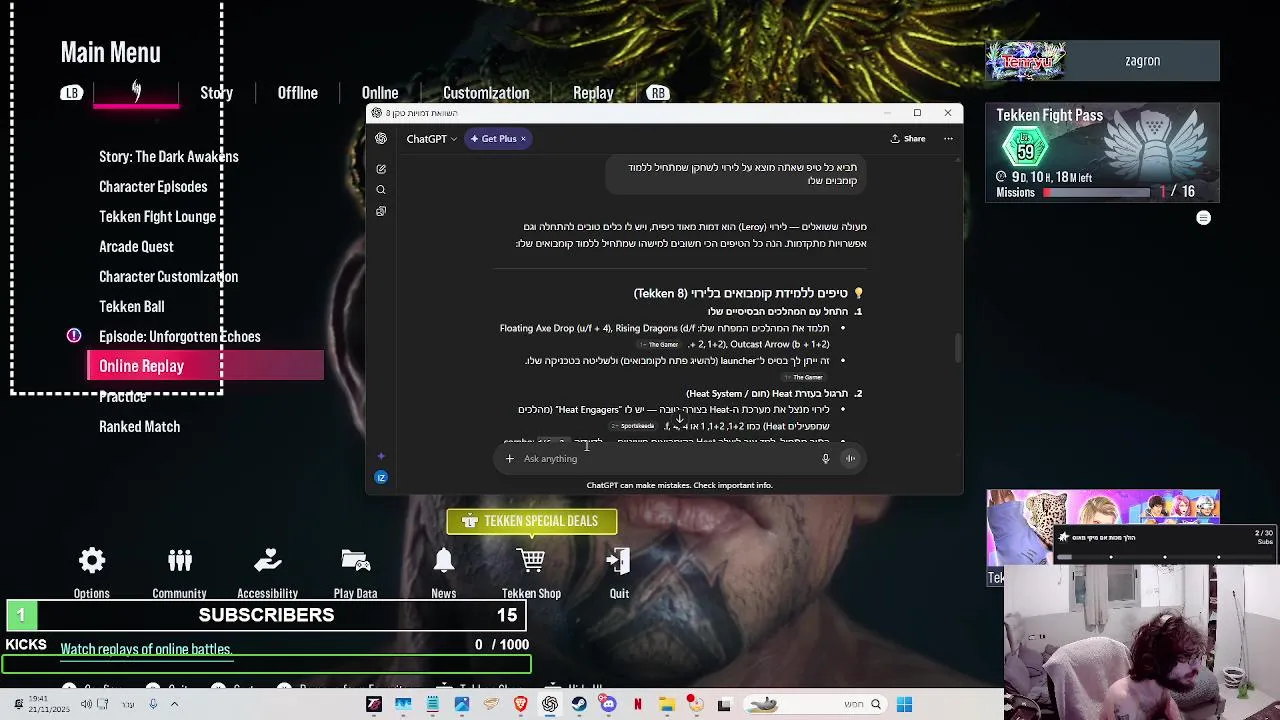Screen dimensions: 1280x720
Task: Click the taskbar volume icon
Action: (x=86, y=704)
